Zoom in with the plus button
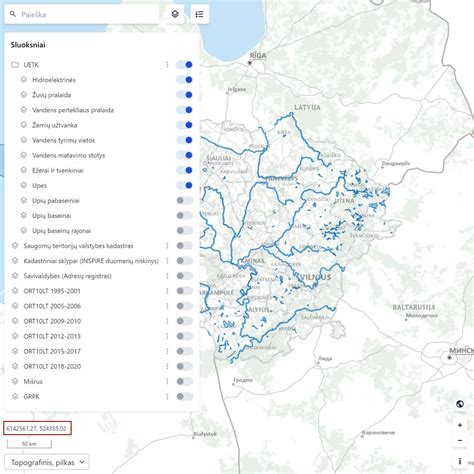Image resolution: width=474 pixels, height=474 pixels. 460,425
